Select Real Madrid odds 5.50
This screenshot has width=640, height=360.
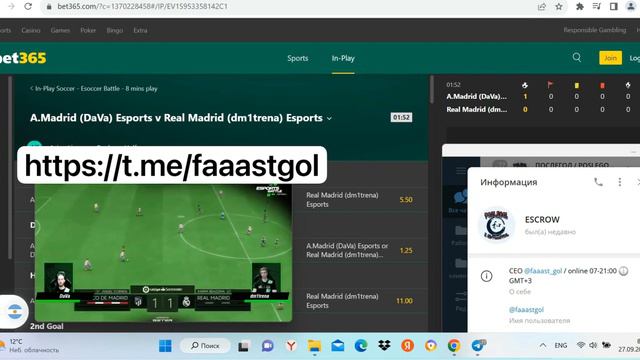(x=406, y=200)
